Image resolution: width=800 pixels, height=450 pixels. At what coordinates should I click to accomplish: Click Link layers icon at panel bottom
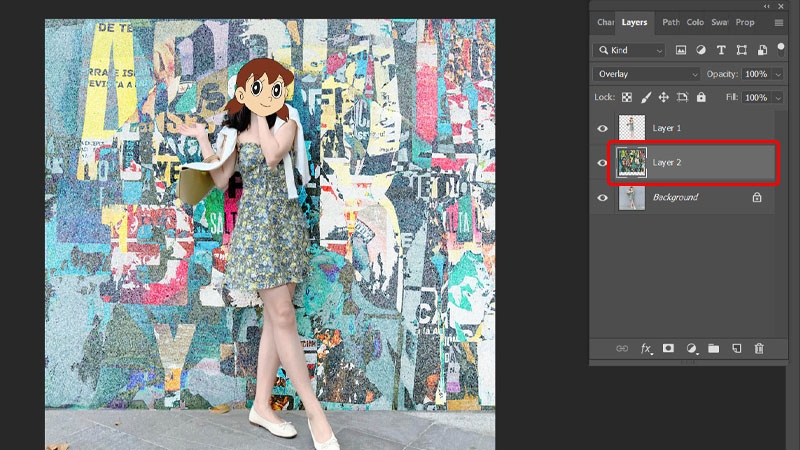[622, 348]
